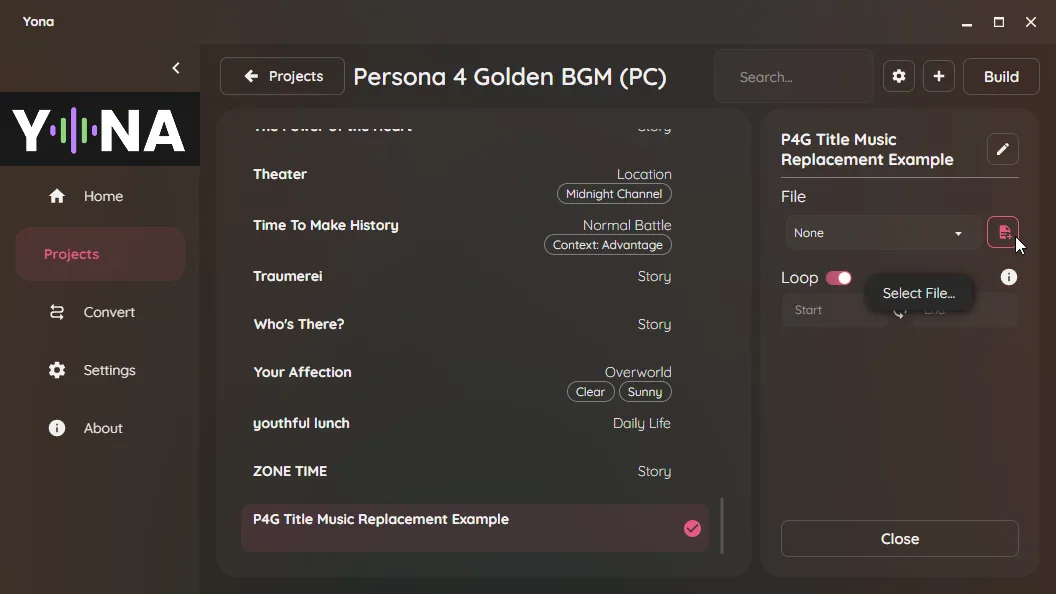
Task: Click the Context: Advantage tag
Action: (607, 245)
